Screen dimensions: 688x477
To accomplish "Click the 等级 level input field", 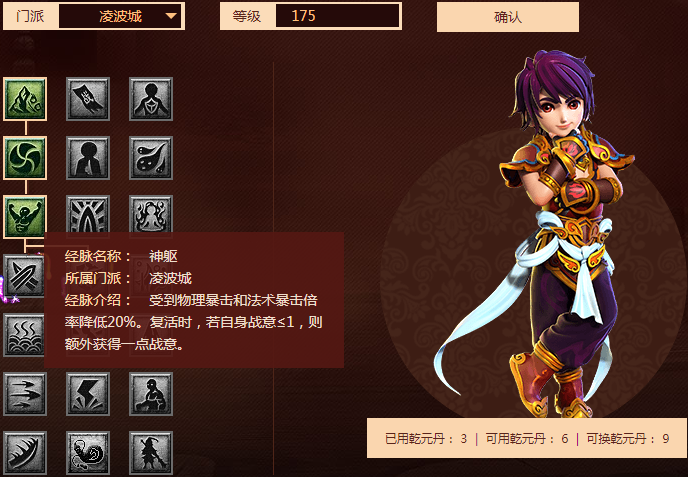I will coord(337,16).
